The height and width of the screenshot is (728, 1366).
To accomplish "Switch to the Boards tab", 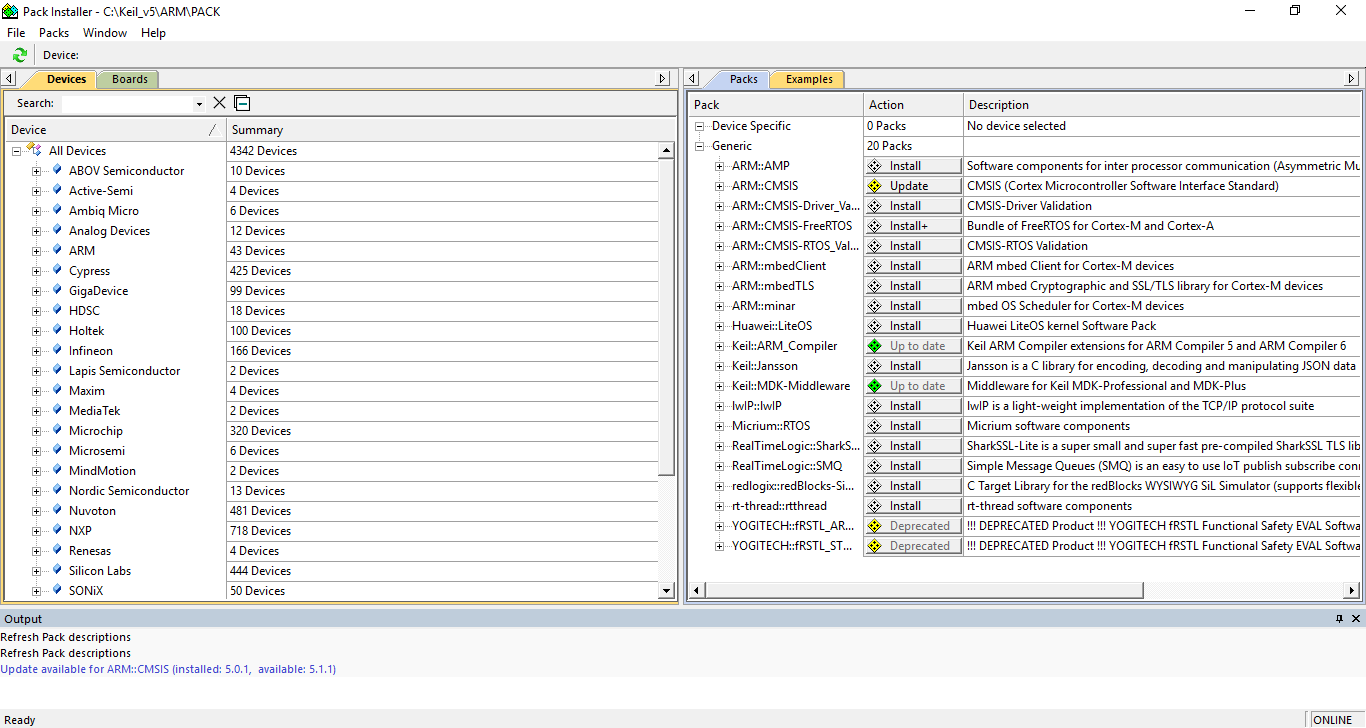I will point(130,79).
